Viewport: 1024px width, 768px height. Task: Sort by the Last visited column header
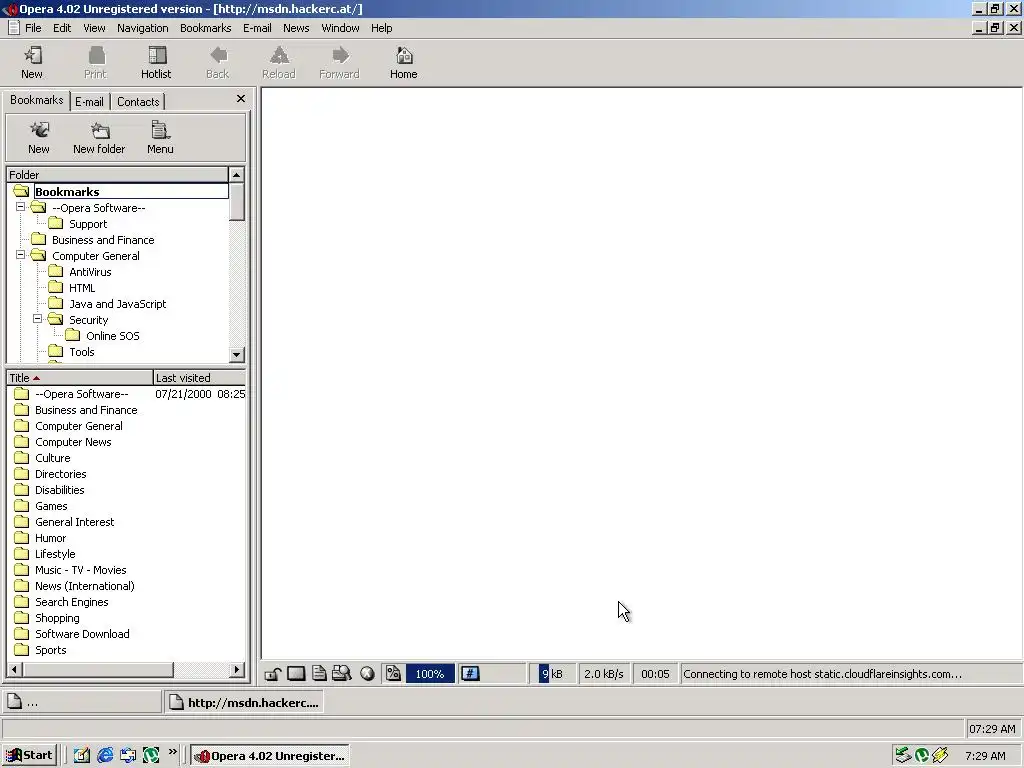[x=199, y=378]
